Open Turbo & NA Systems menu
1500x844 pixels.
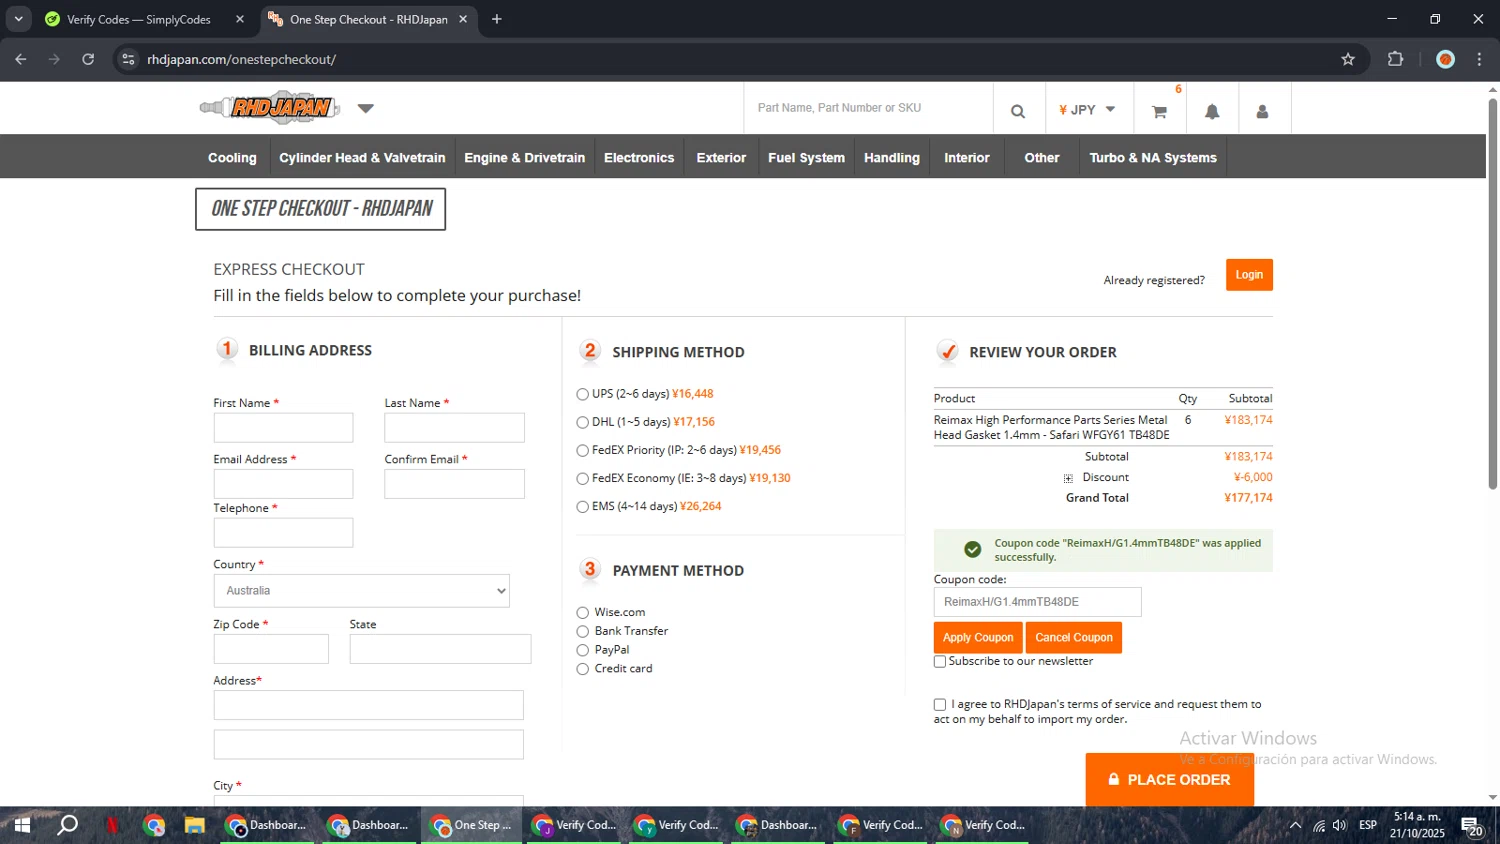pos(1153,158)
